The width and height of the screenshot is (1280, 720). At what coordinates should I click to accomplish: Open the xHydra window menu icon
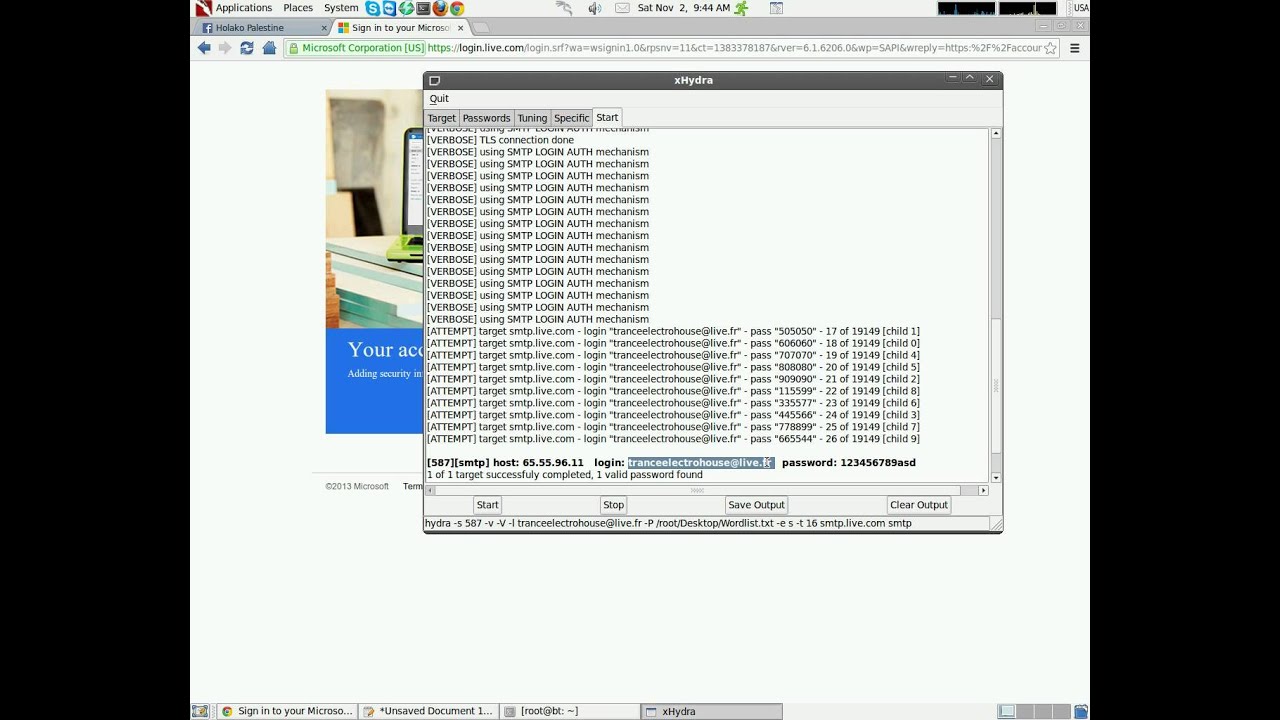click(434, 80)
